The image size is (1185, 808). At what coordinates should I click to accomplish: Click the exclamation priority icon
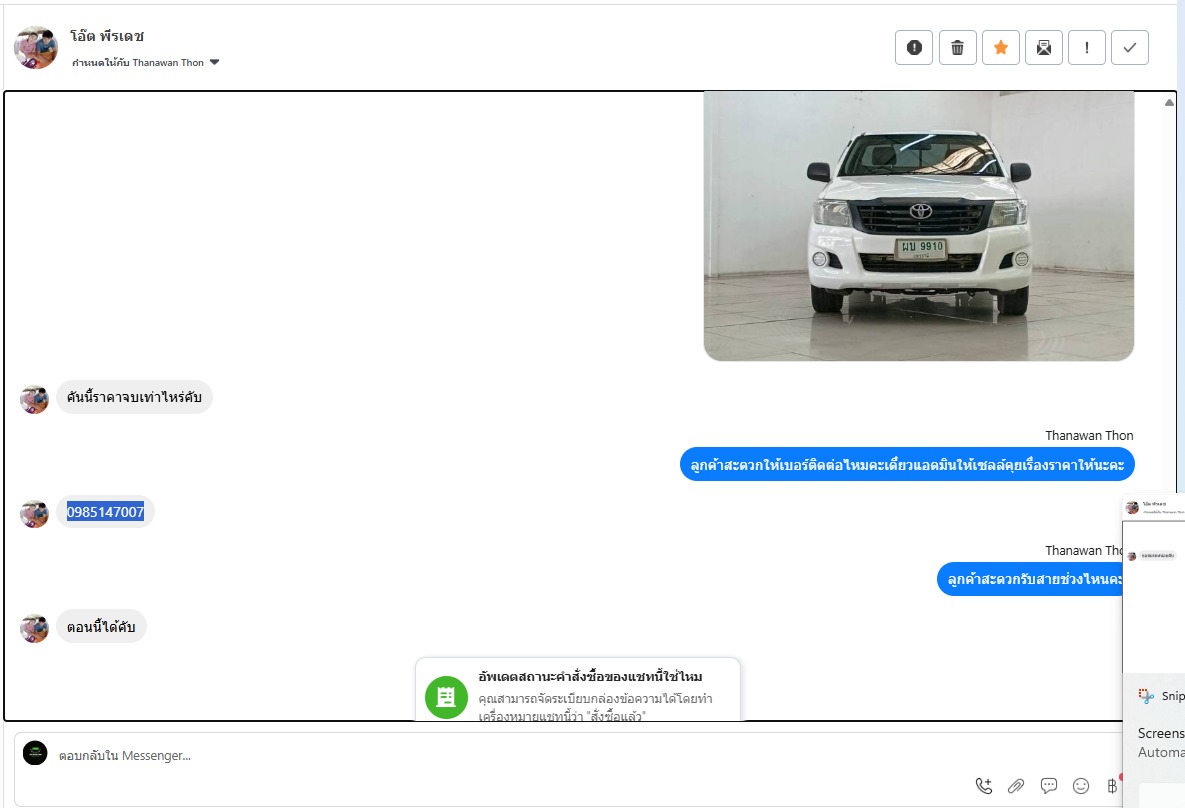click(1087, 48)
